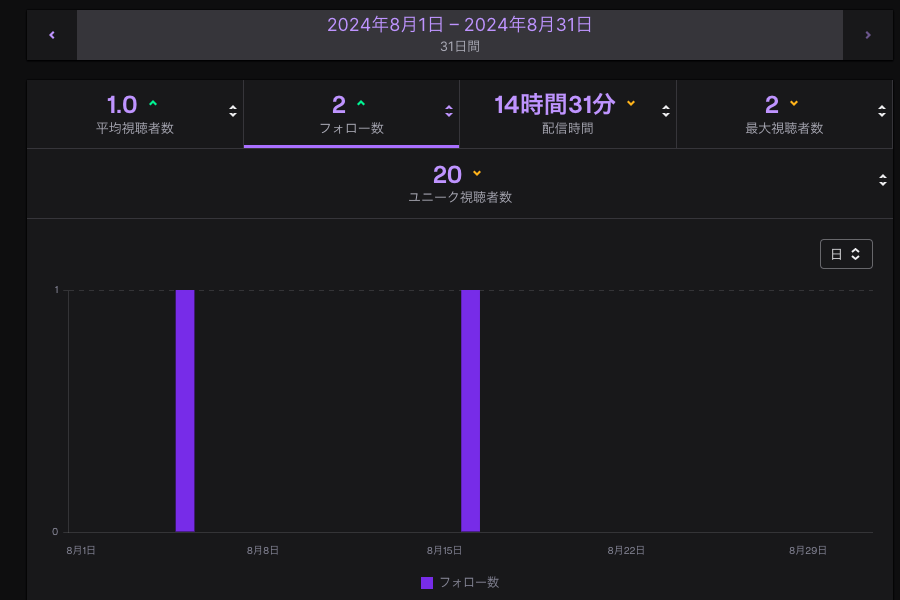
Task: Go to next month with right arrow
Action: point(867,35)
